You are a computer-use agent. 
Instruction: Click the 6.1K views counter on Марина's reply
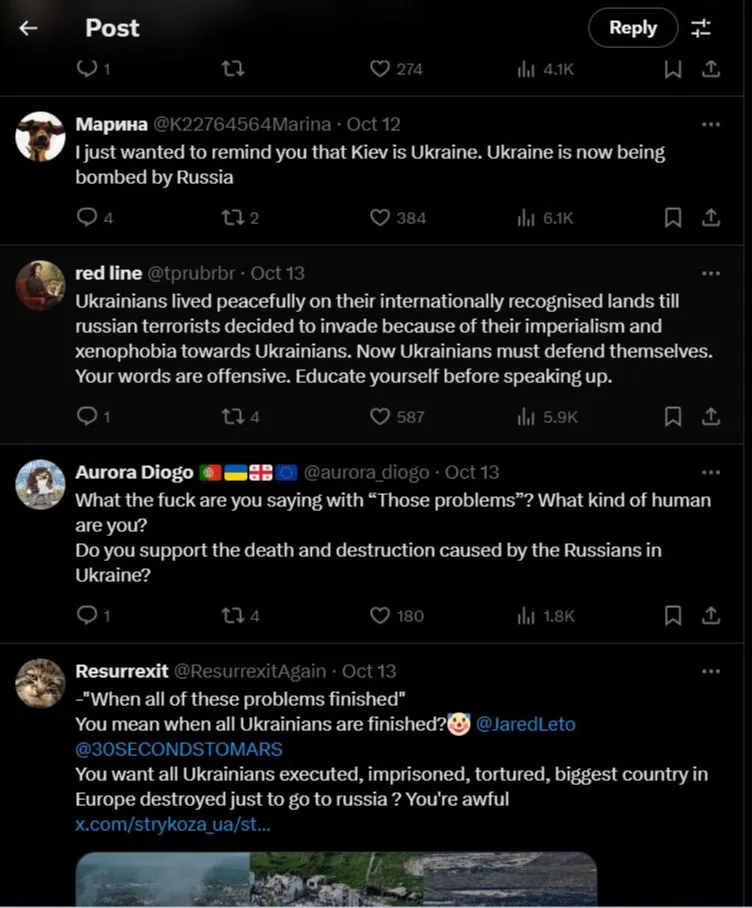(546, 218)
